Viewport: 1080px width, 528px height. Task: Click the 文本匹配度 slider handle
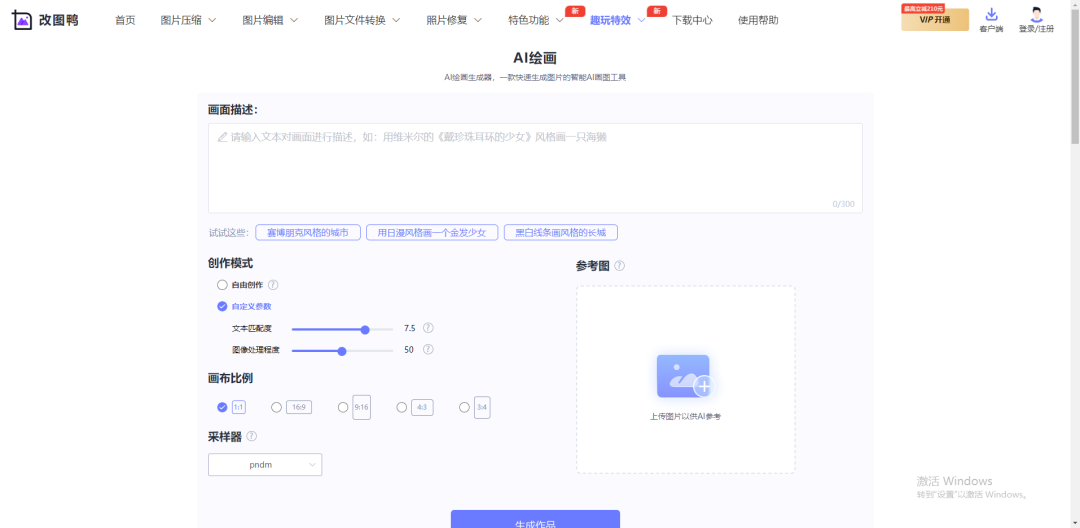365,329
